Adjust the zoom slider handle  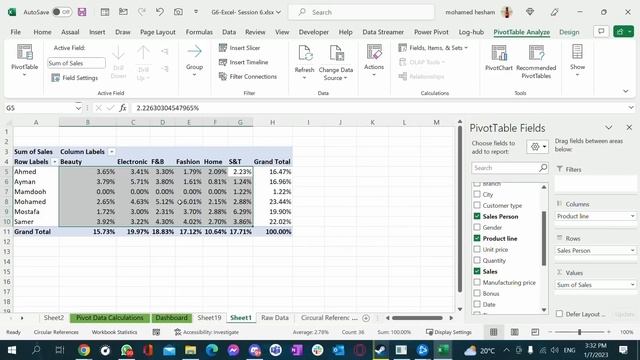pyautogui.click(x=579, y=332)
